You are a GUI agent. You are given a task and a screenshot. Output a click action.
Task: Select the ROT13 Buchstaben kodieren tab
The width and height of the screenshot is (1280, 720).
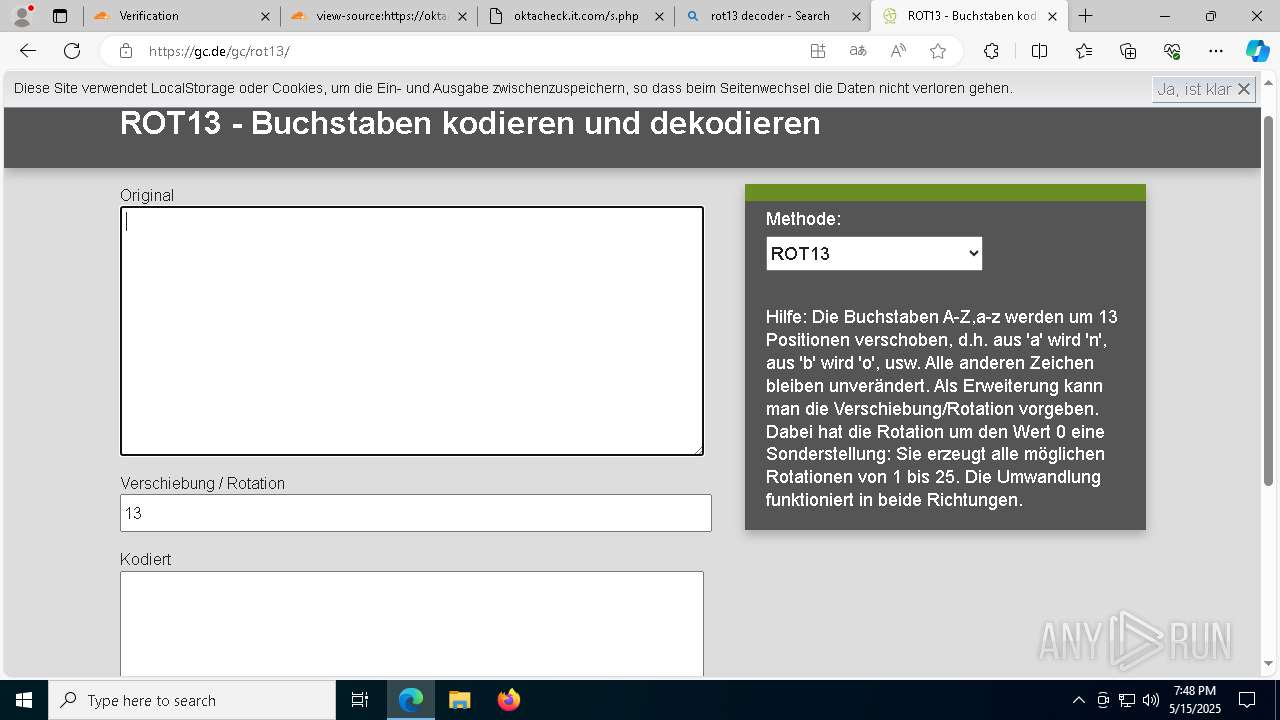[969, 16]
